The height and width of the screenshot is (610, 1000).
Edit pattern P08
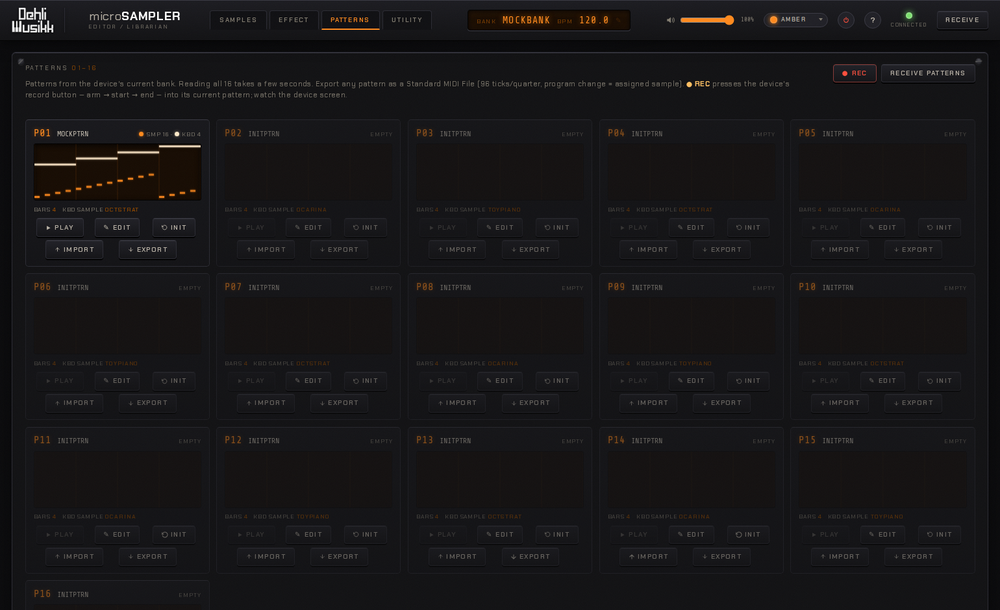point(499,380)
